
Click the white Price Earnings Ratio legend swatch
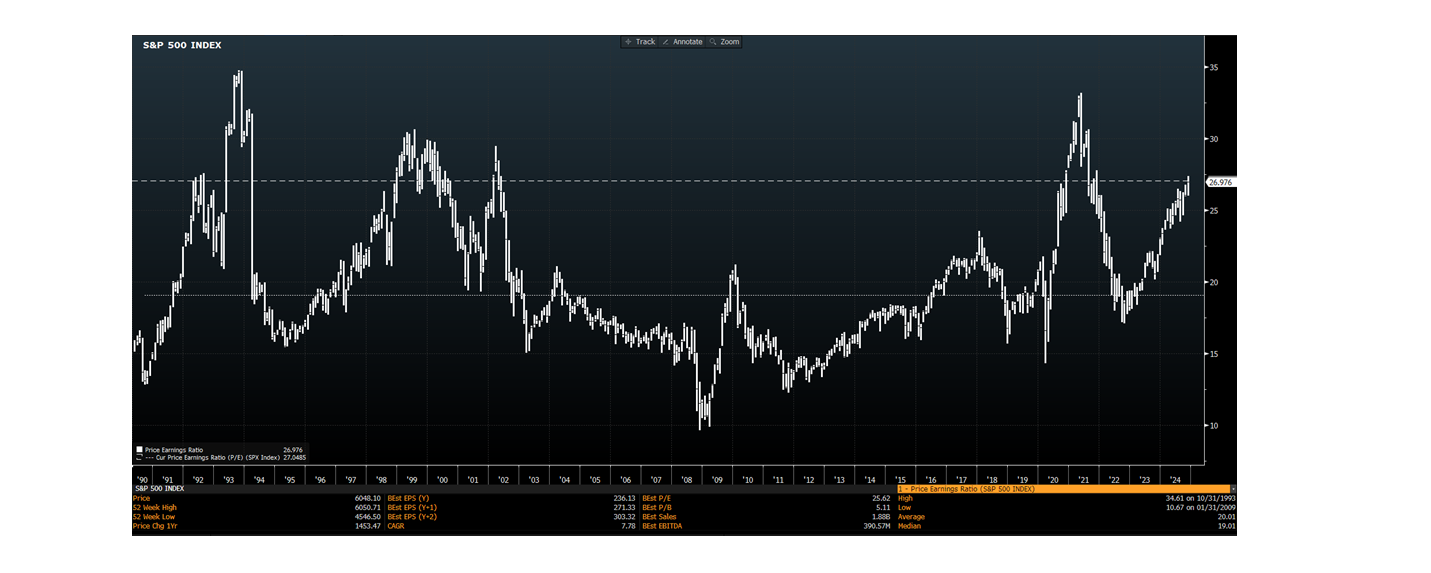[x=139, y=450]
